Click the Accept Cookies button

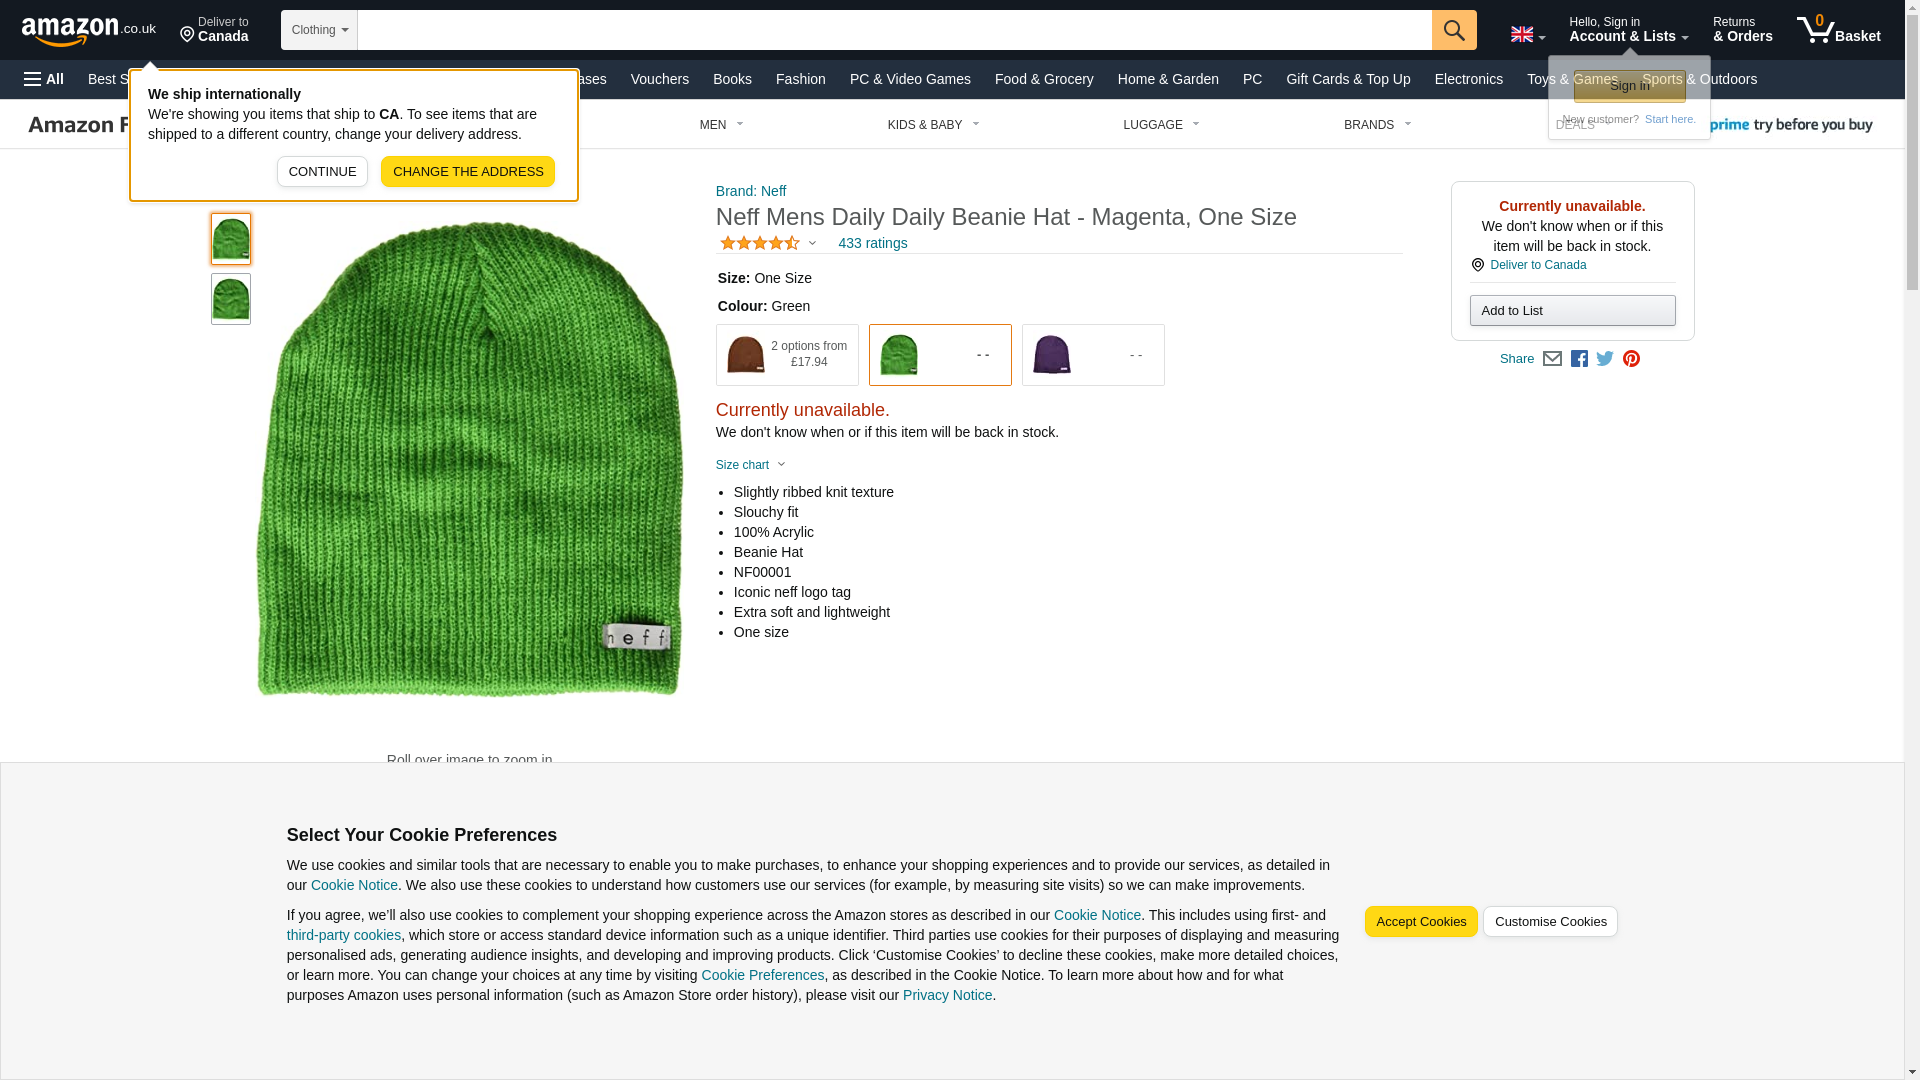tap(1420, 922)
